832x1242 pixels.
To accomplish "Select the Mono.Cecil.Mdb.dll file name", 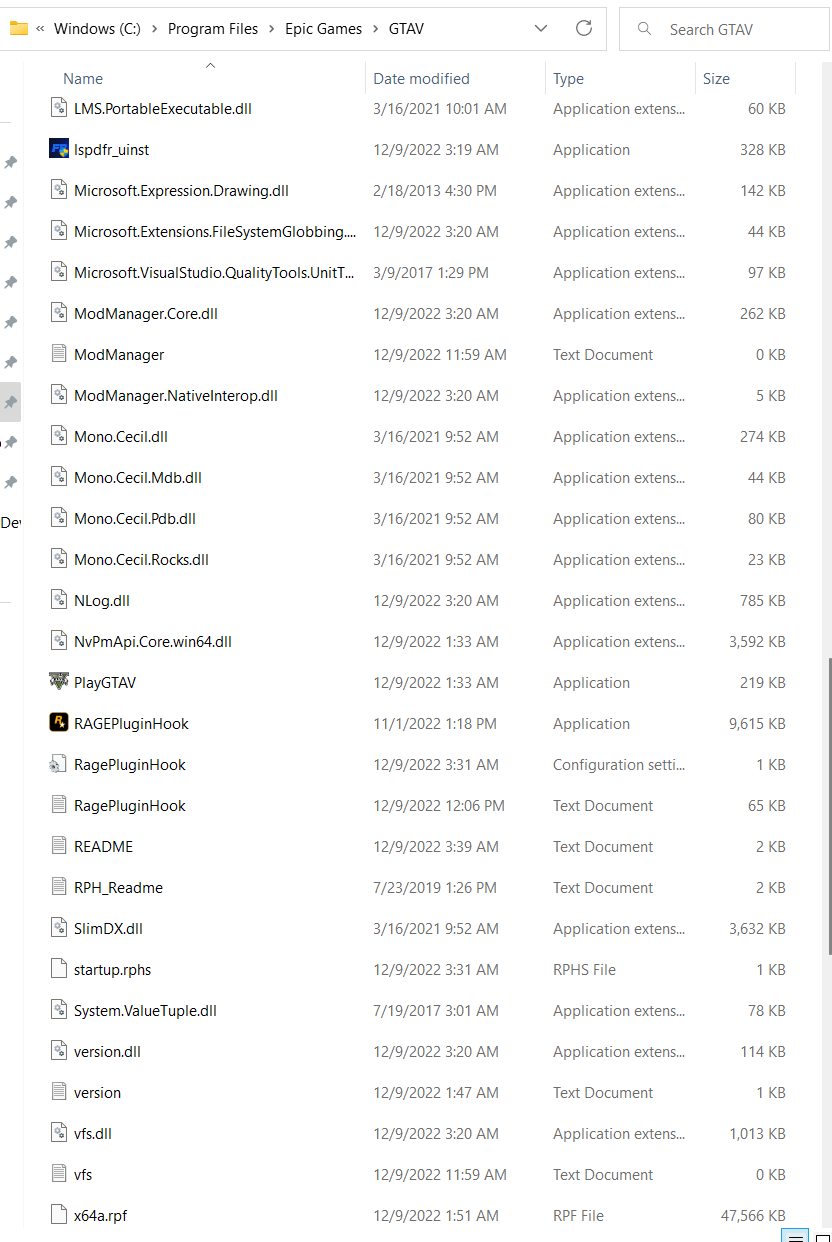I will click(x=138, y=477).
